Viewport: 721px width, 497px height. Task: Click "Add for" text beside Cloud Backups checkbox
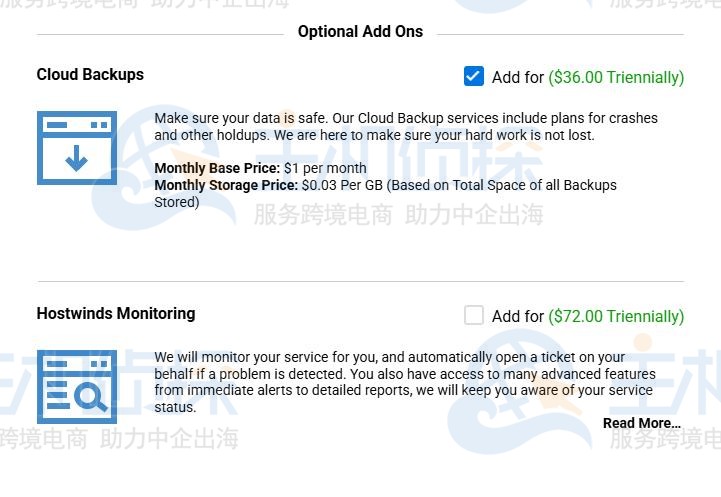518,77
